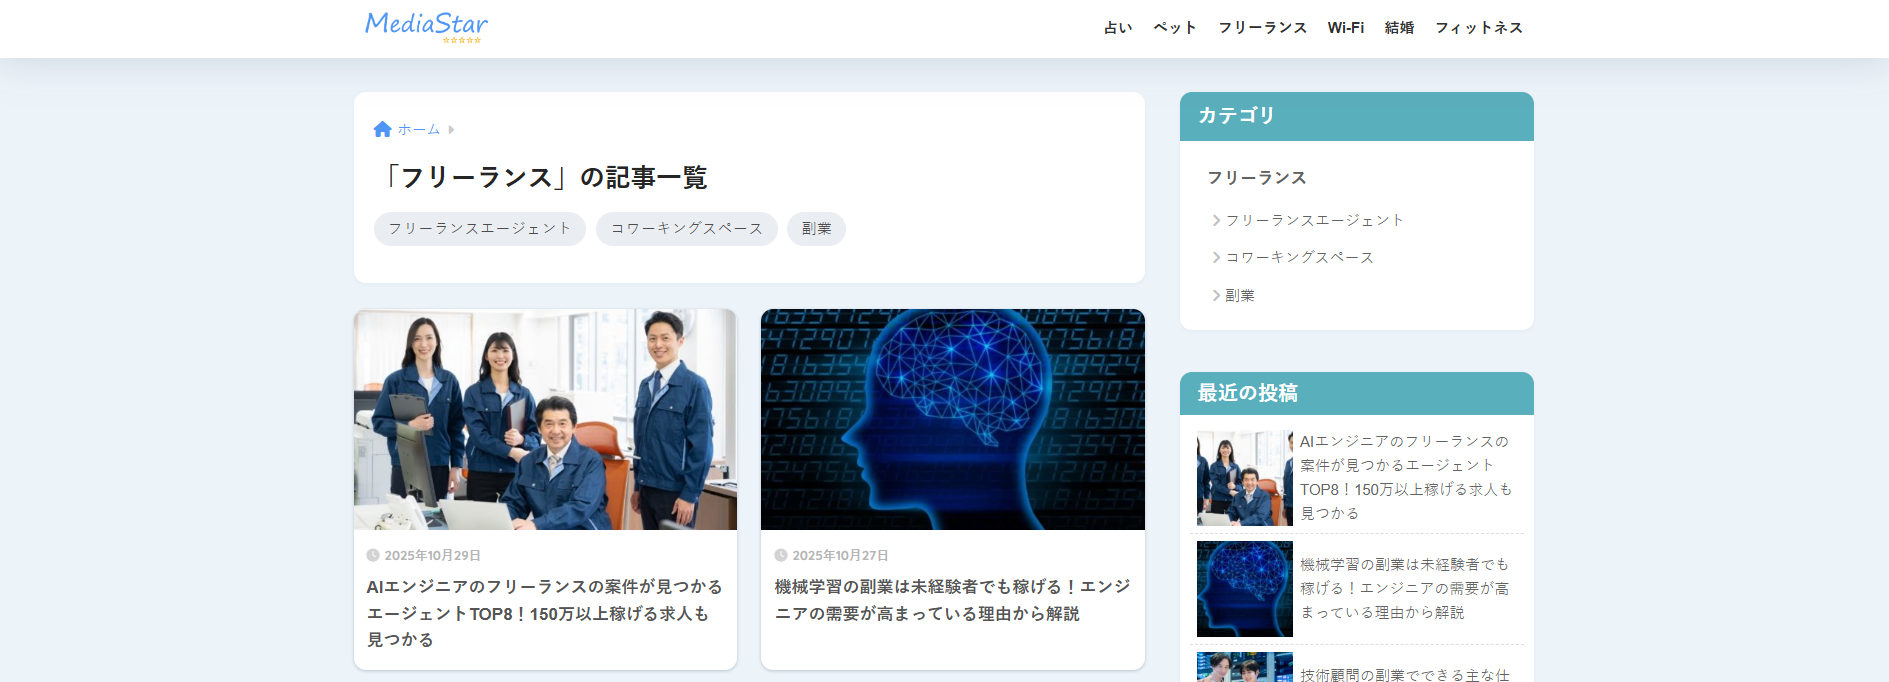Click chevron next to 副業 category
Image resolution: width=1889 pixels, height=682 pixels.
point(1216,295)
